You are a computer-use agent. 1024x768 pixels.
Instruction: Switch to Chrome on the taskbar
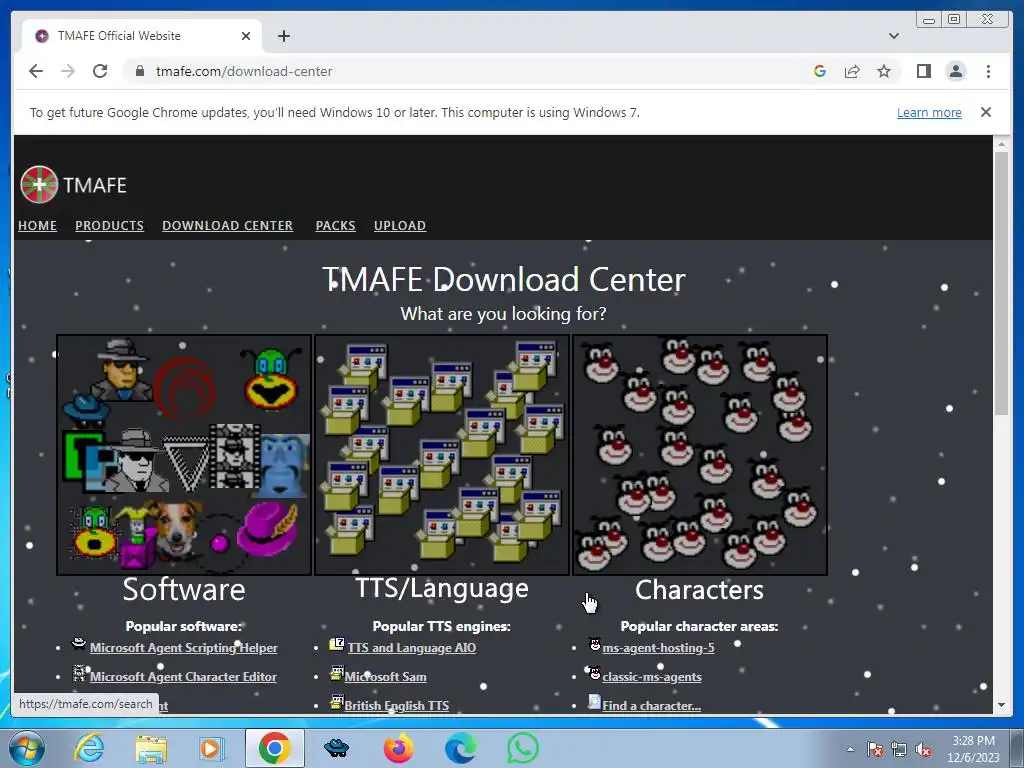[x=275, y=748]
